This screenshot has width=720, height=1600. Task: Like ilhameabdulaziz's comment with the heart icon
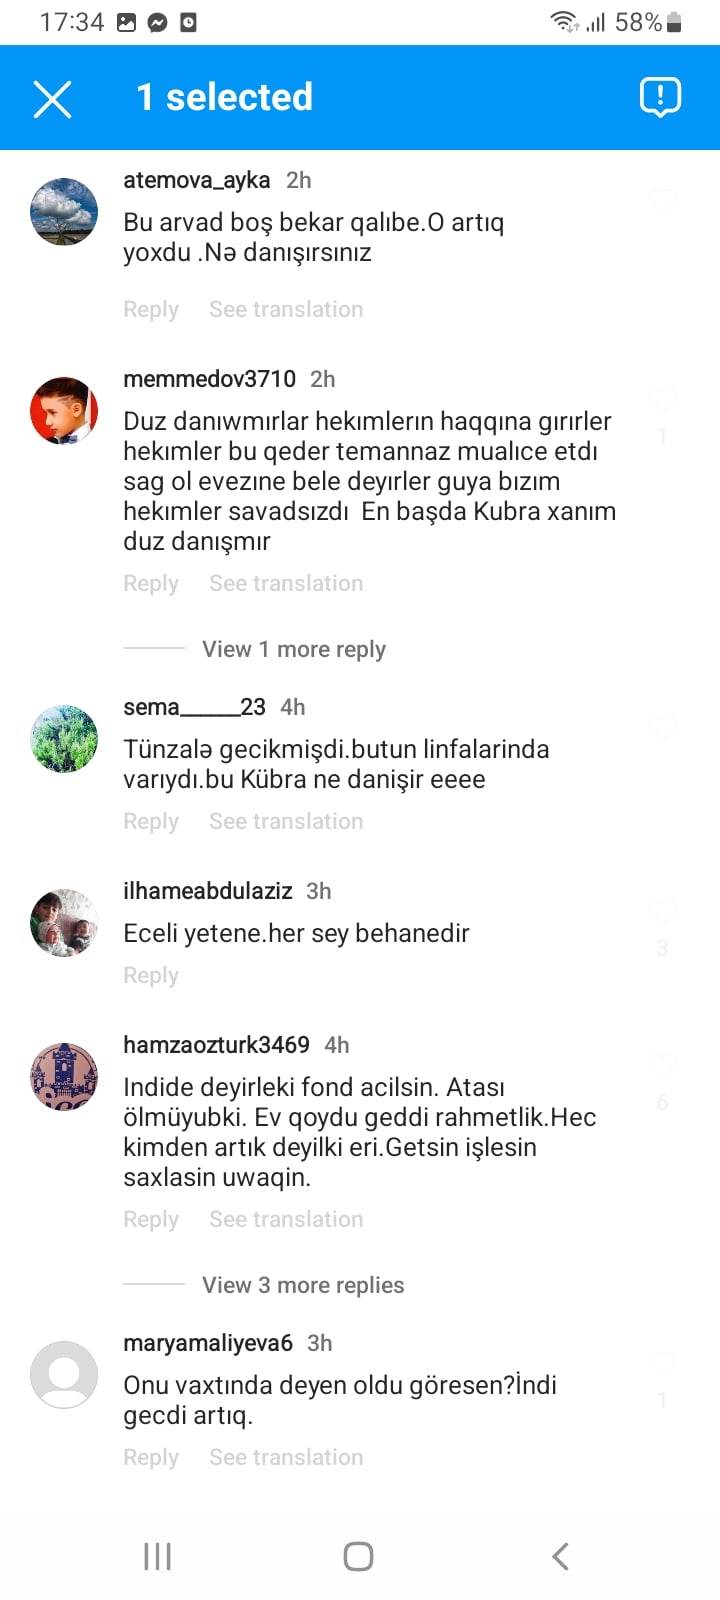tap(662, 912)
